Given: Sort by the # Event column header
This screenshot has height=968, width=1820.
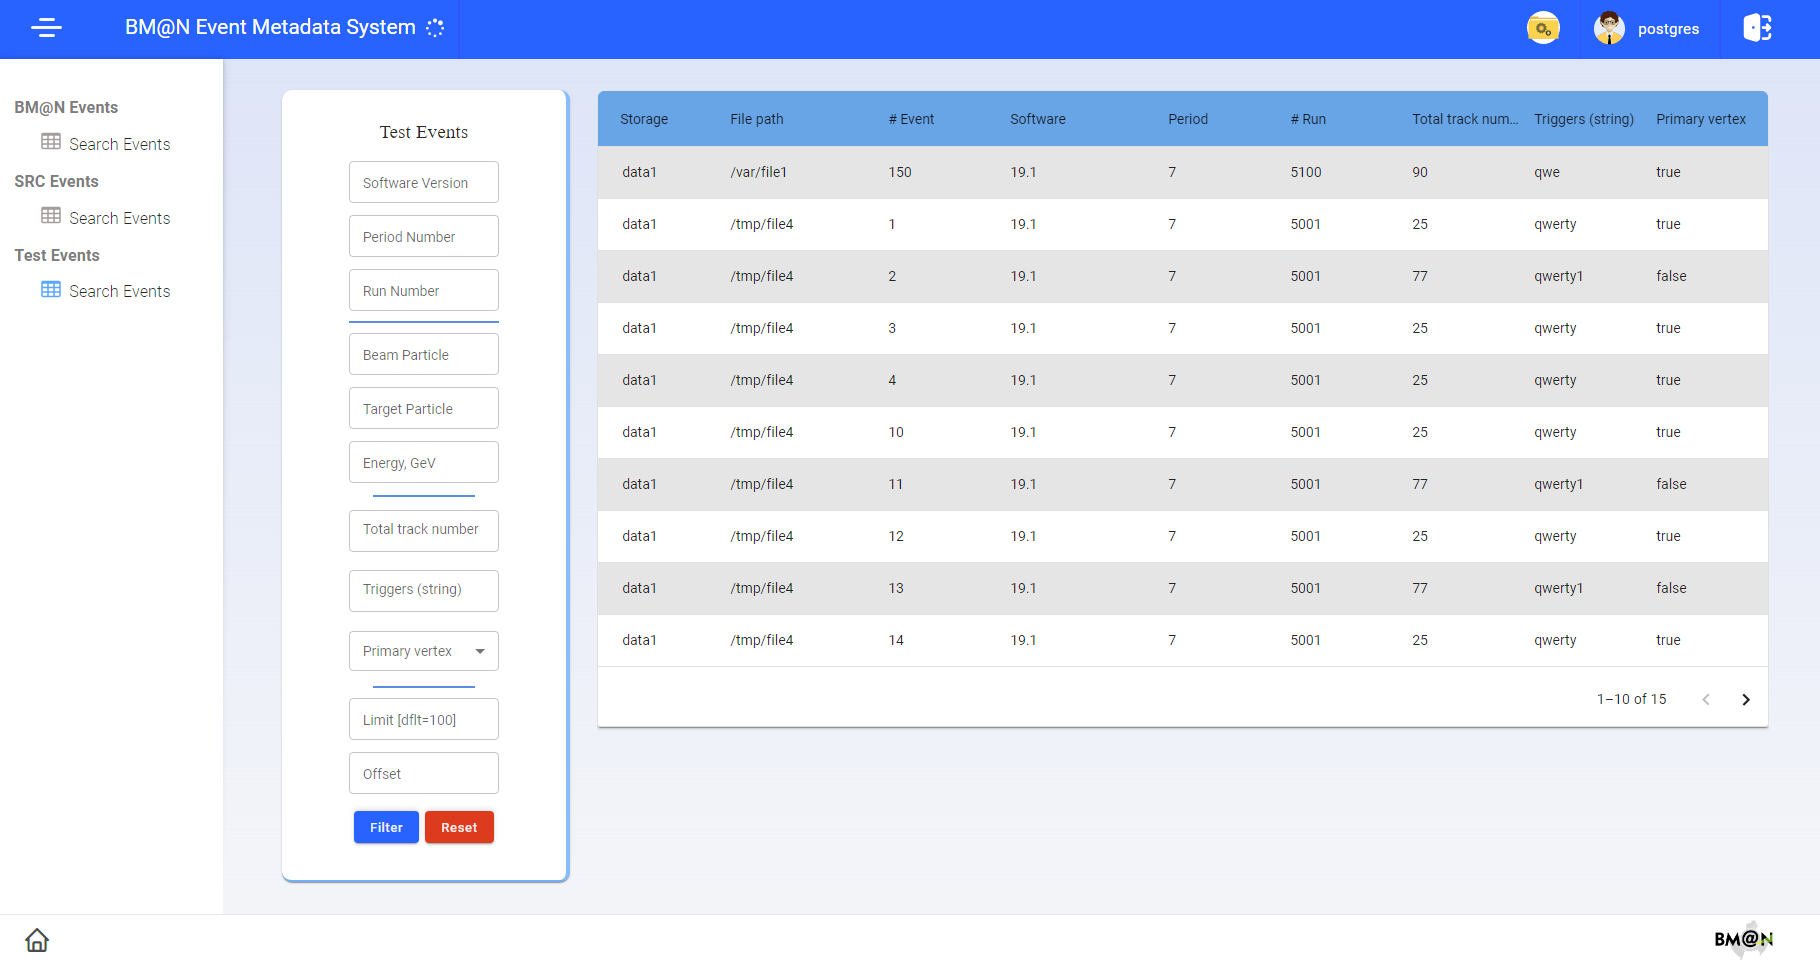Looking at the screenshot, I should [x=911, y=119].
